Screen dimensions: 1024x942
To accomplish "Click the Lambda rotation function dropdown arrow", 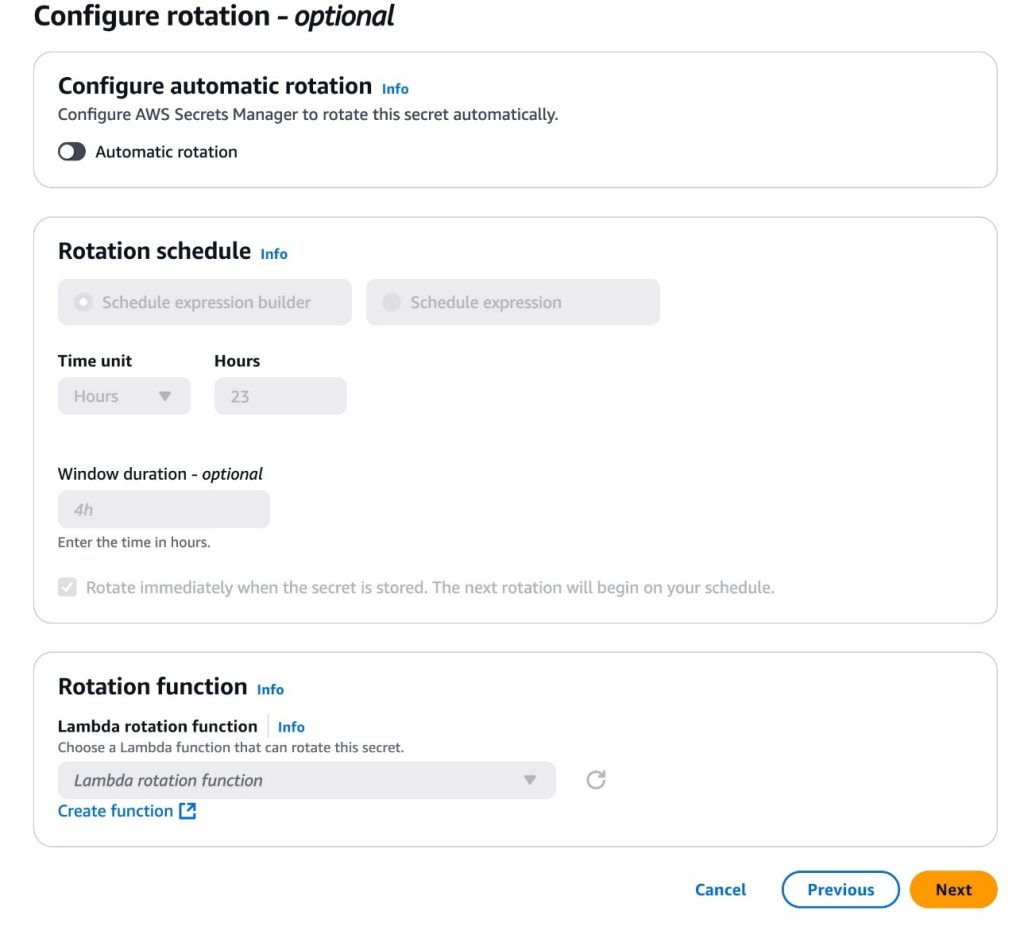I will tap(530, 780).
